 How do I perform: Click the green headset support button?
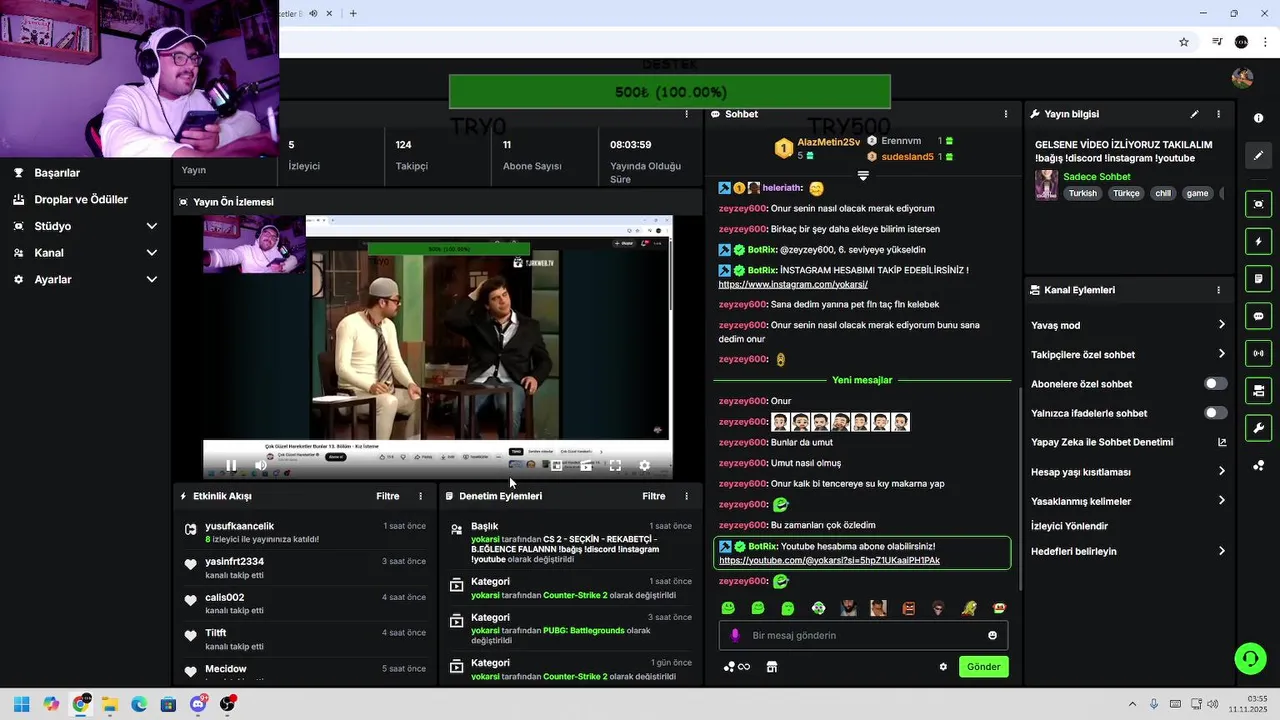[1250, 658]
